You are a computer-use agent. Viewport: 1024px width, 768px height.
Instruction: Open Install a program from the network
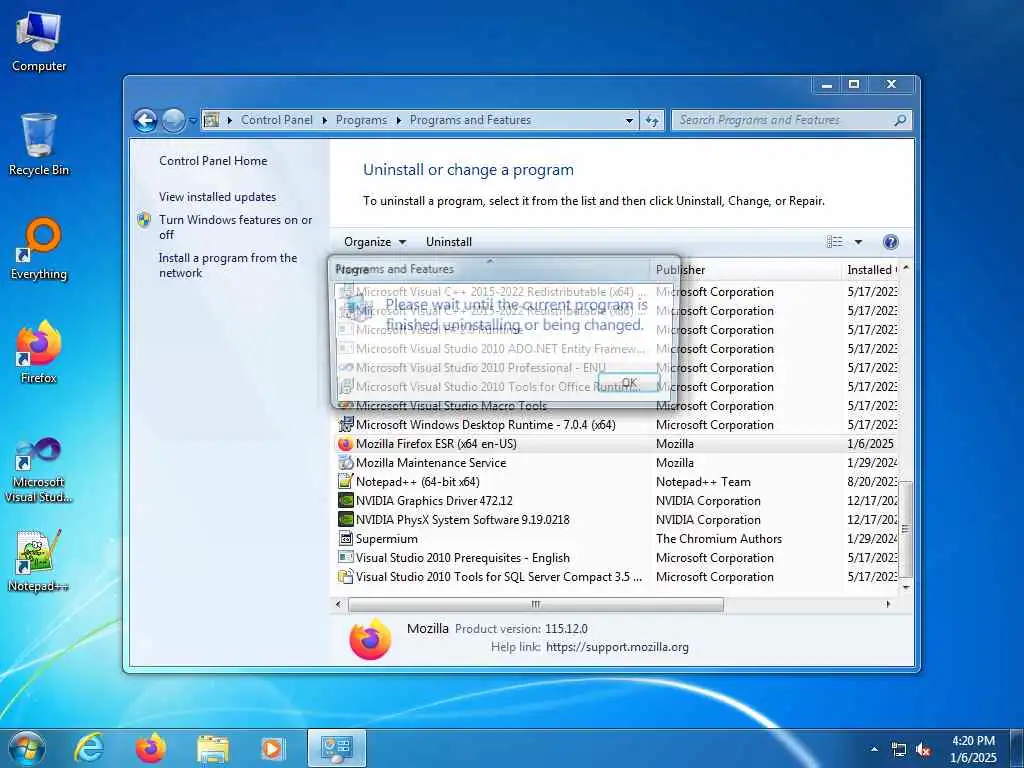coord(228,265)
